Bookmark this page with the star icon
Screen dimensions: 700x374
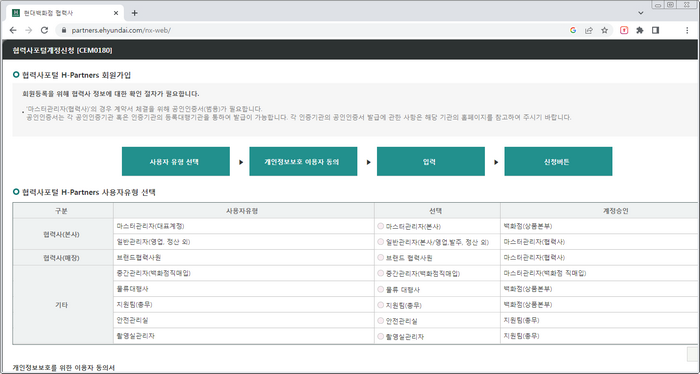coord(604,30)
